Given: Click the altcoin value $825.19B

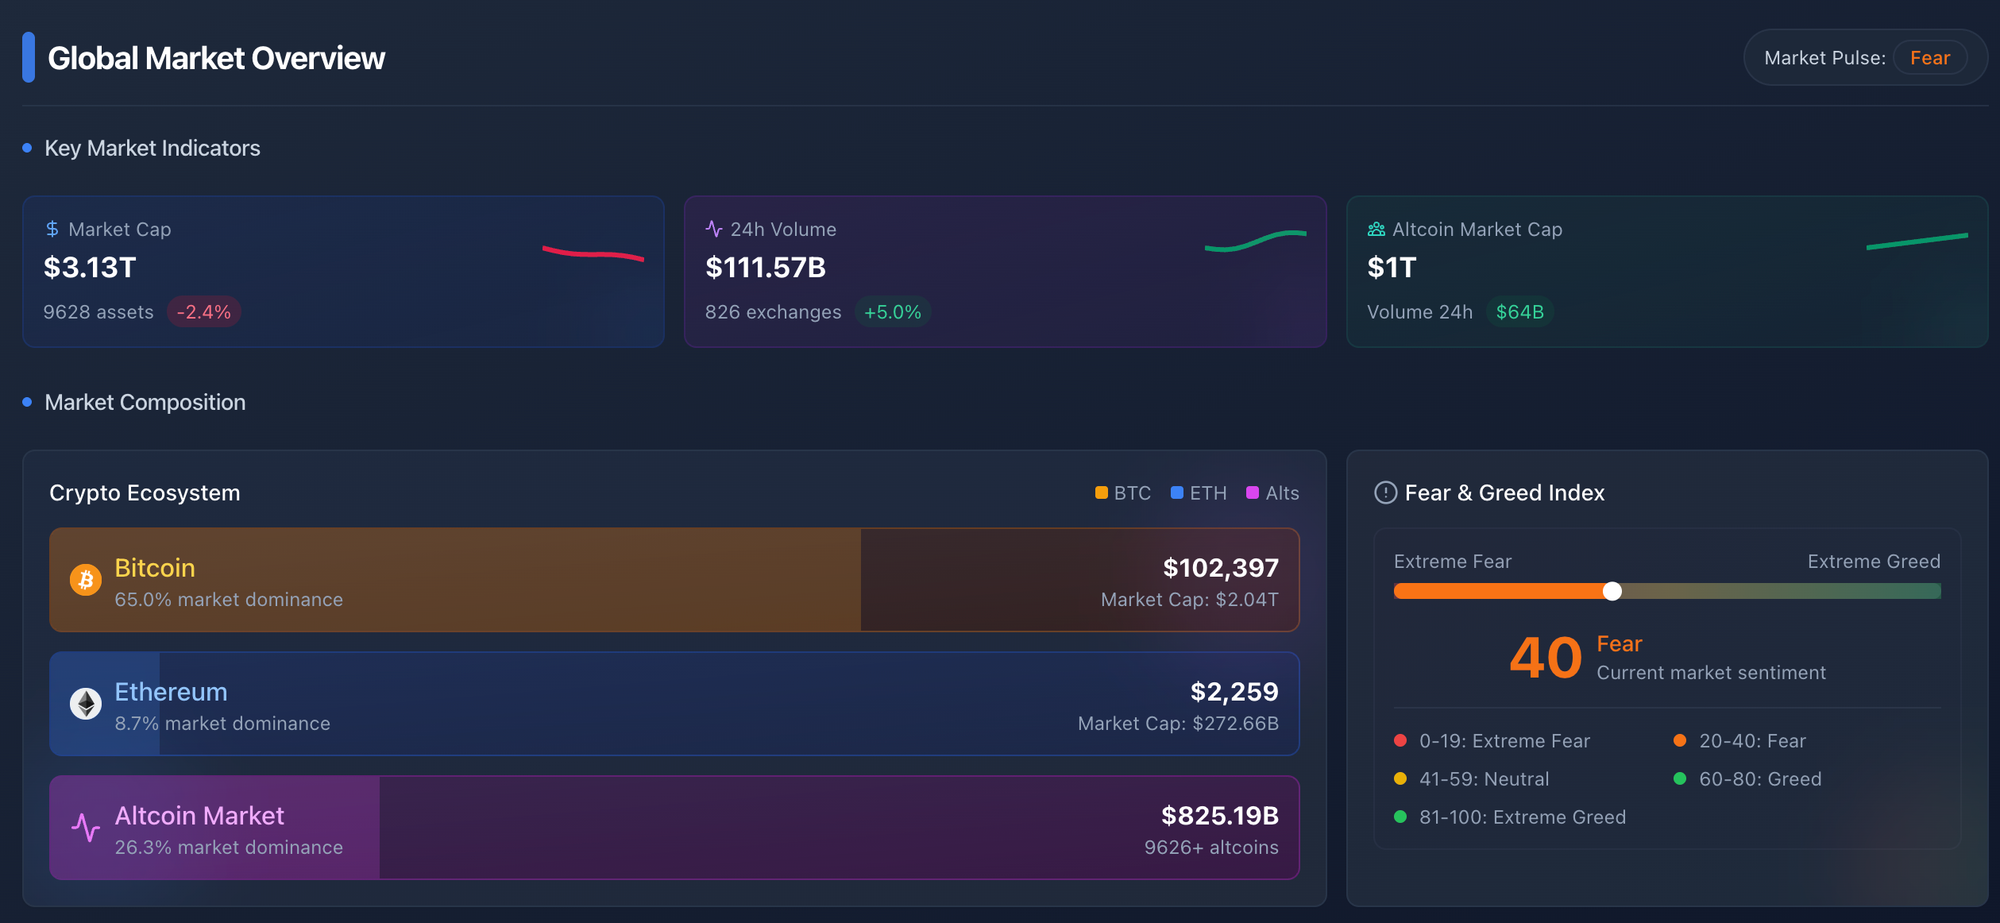Looking at the screenshot, I should (x=1220, y=816).
